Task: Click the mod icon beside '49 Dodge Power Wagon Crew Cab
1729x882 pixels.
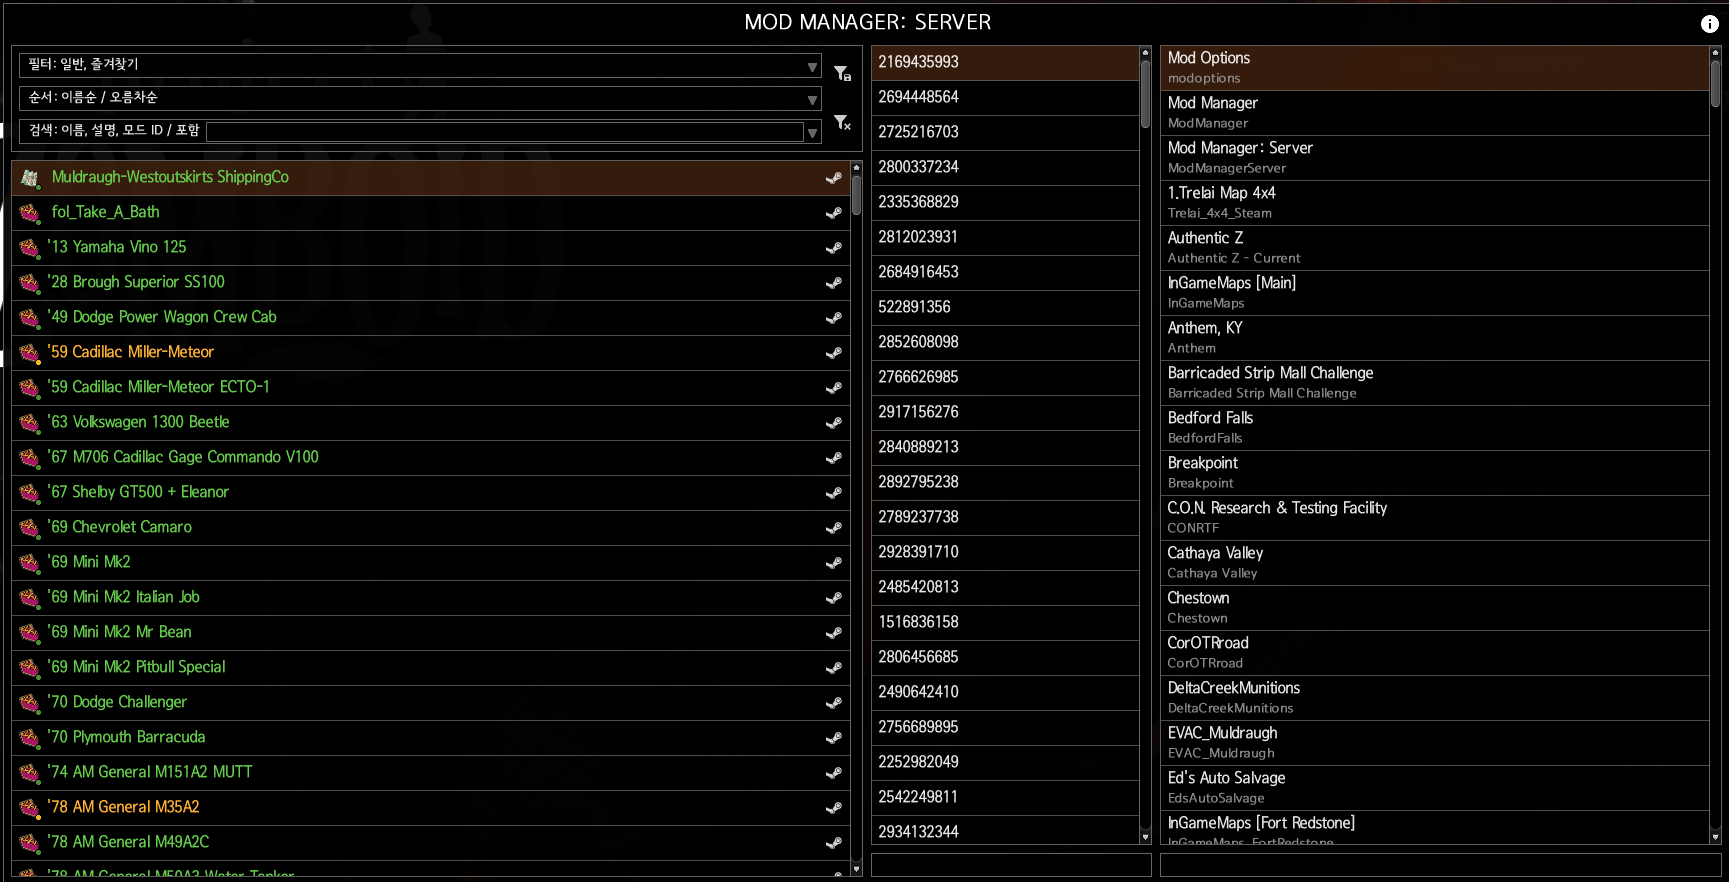Action: coord(30,318)
